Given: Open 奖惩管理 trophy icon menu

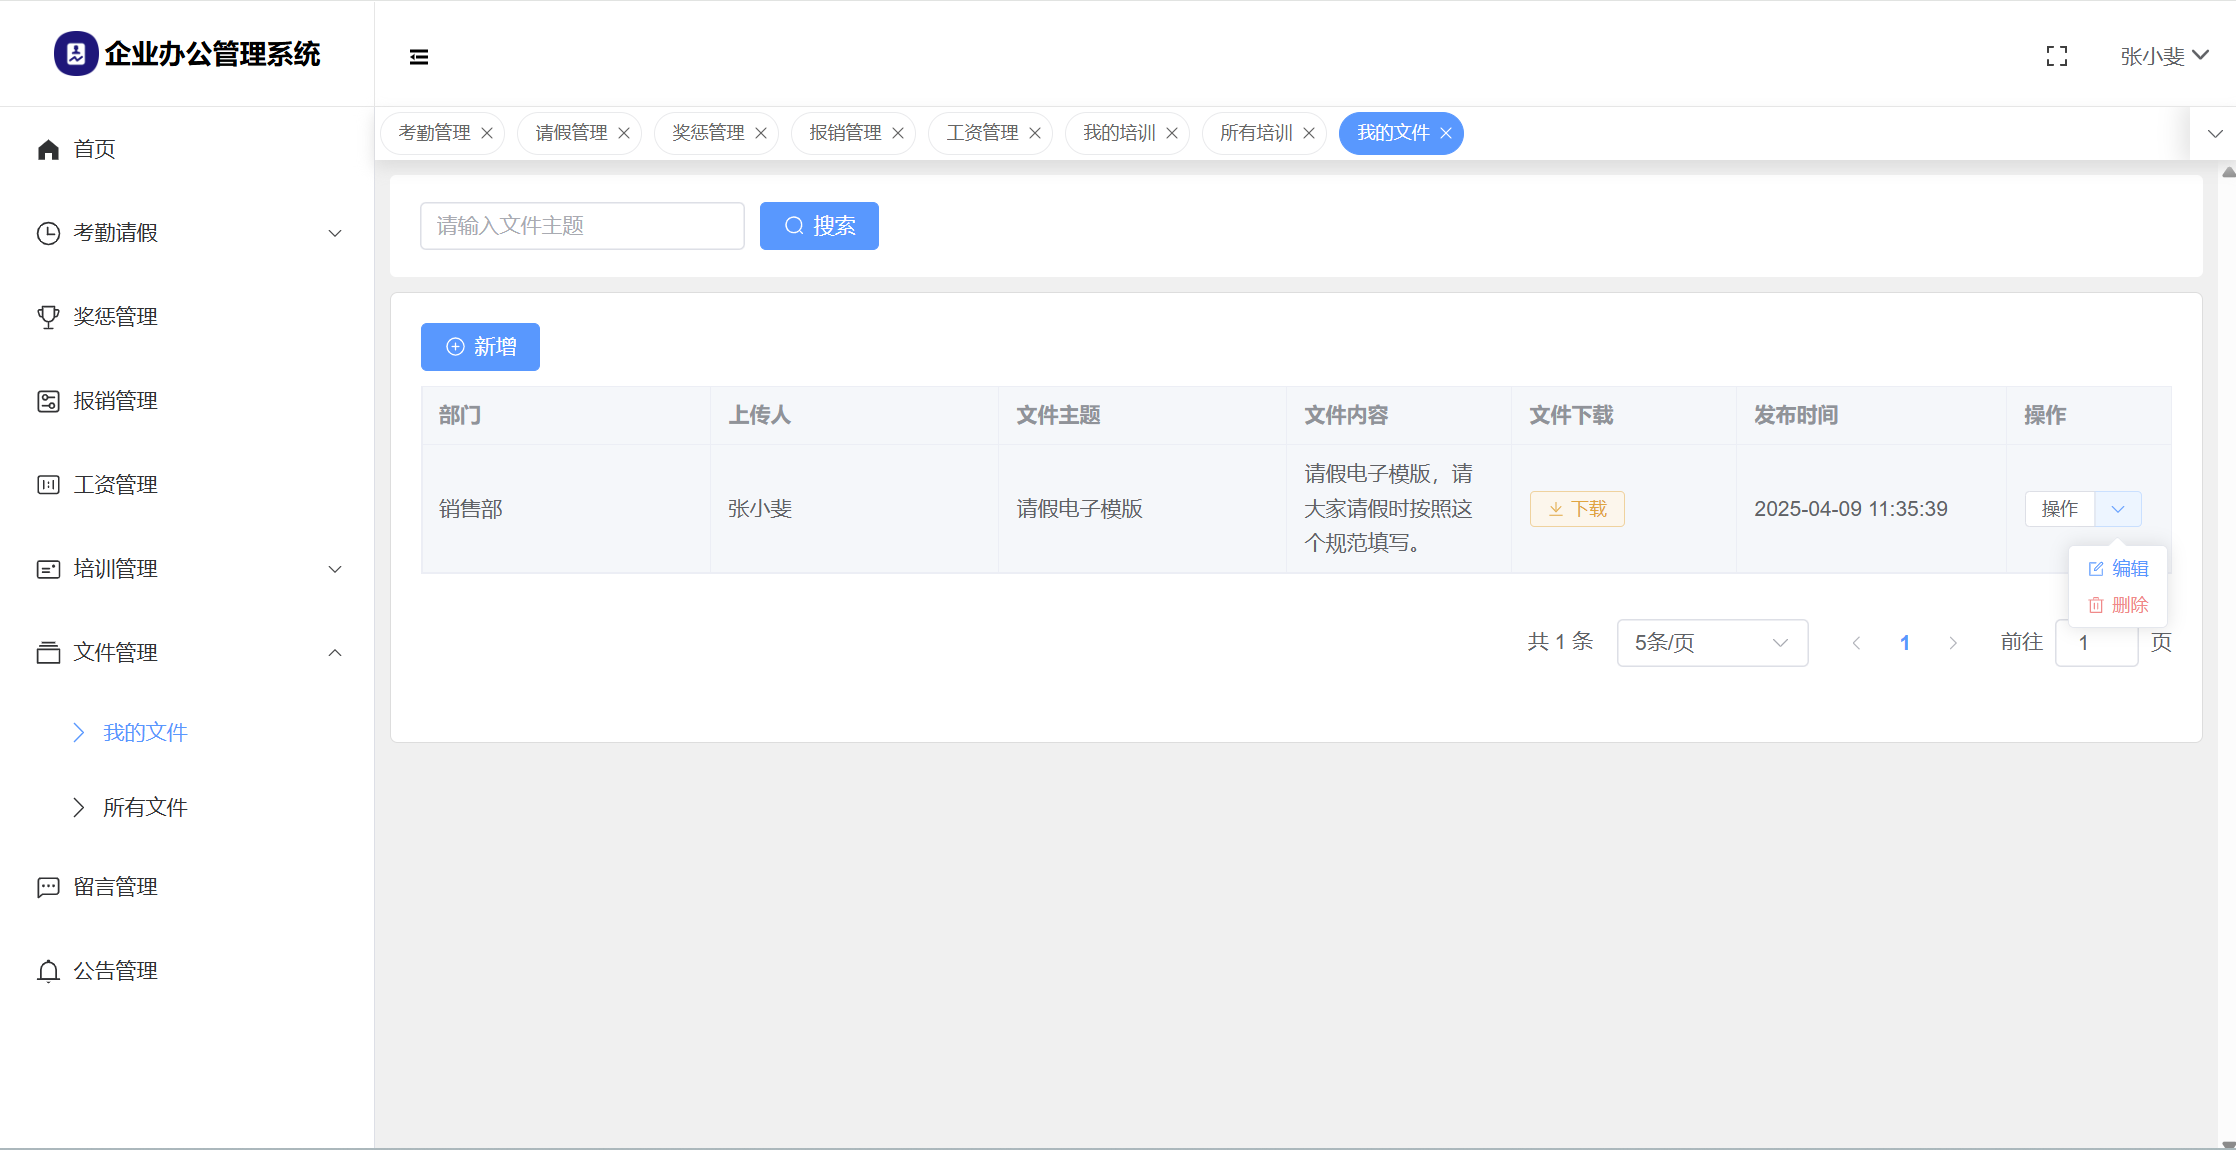Looking at the screenshot, I should click(x=48, y=317).
